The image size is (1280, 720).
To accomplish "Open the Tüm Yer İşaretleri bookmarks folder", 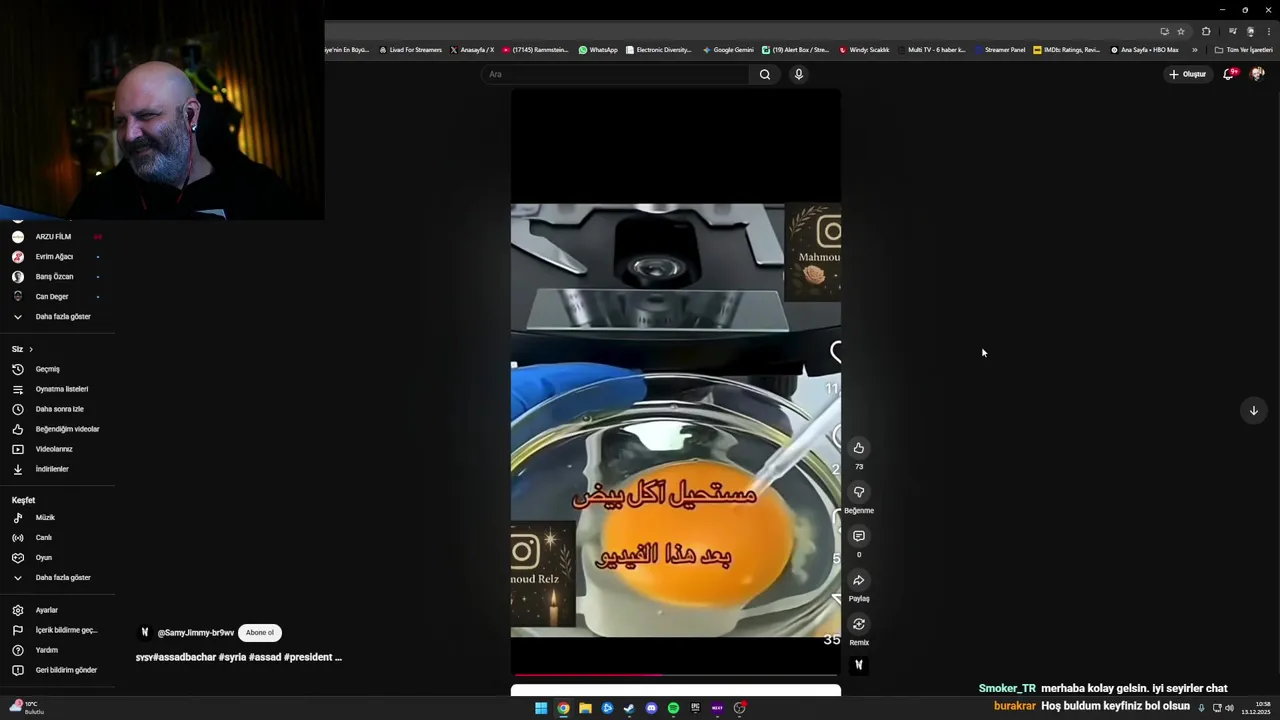I will pyautogui.click(x=1243, y=50).
